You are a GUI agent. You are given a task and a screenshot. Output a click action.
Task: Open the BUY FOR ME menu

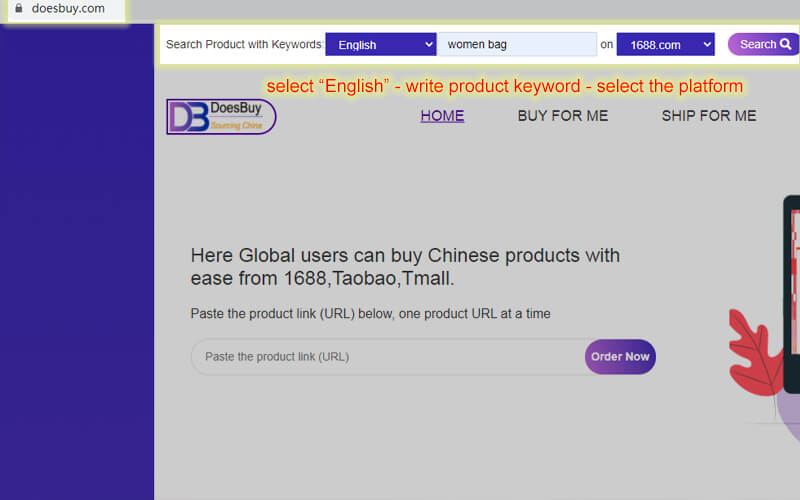(563, 116)
